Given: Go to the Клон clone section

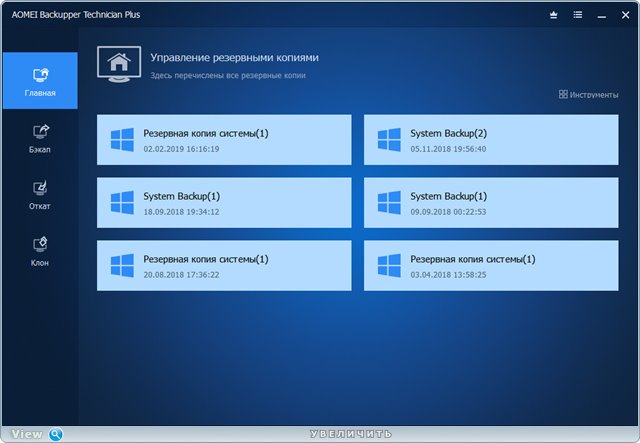Looking at the screenshot, I should [40, 252].
